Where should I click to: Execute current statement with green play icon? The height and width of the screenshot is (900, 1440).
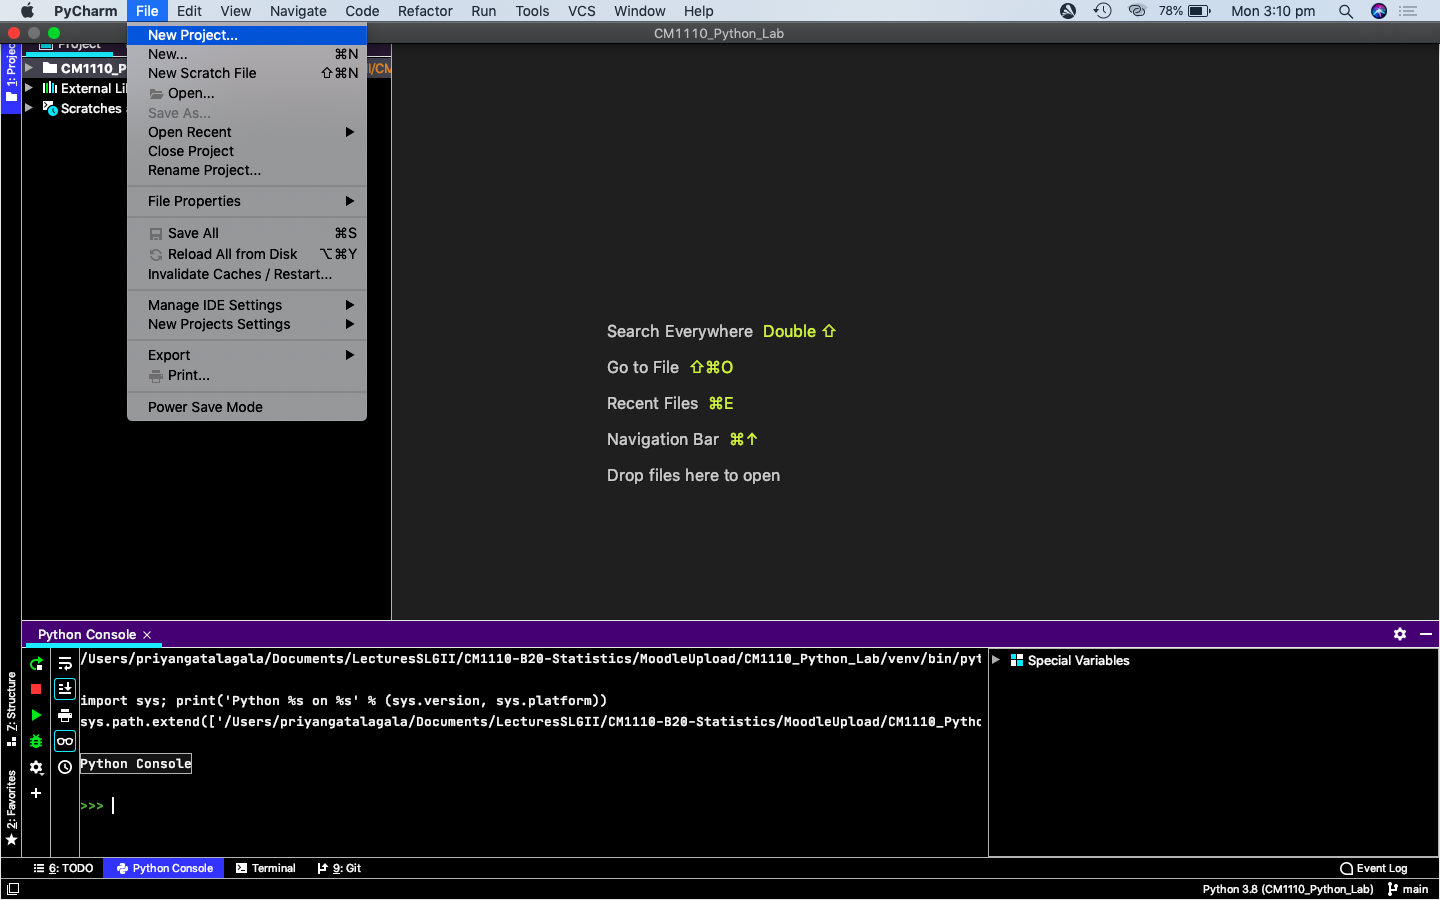(36, 715)
